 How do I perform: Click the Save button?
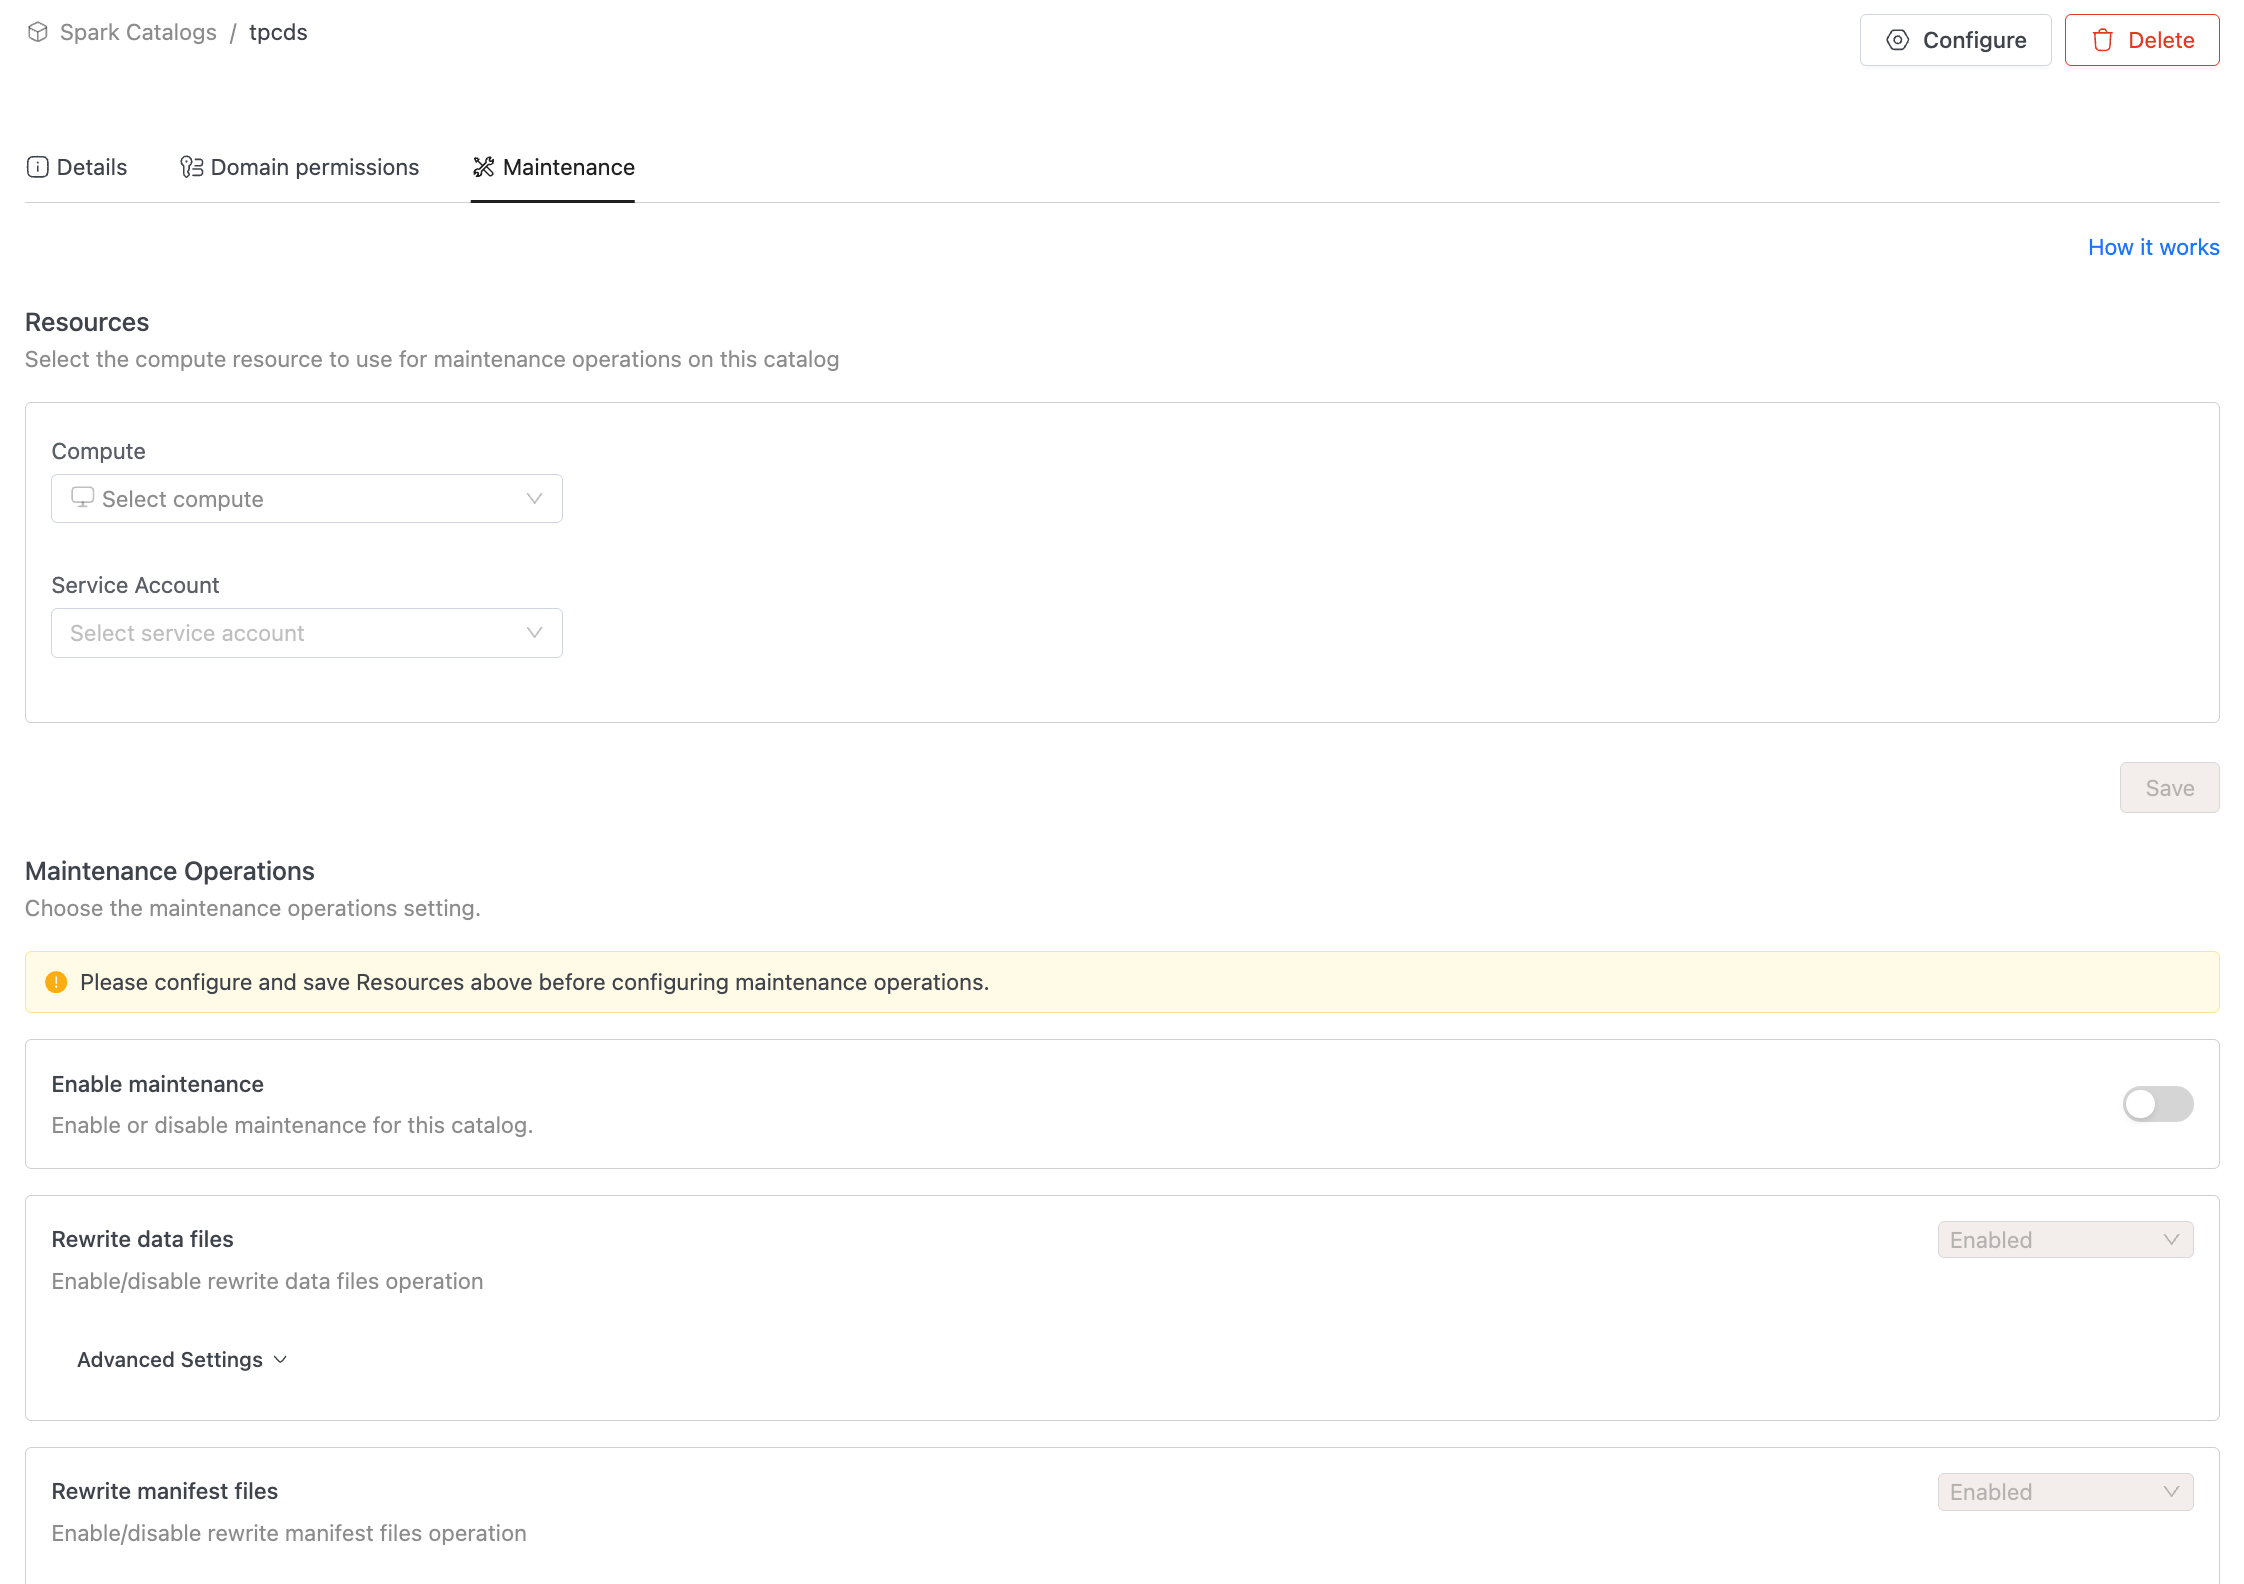[2168, 788]
